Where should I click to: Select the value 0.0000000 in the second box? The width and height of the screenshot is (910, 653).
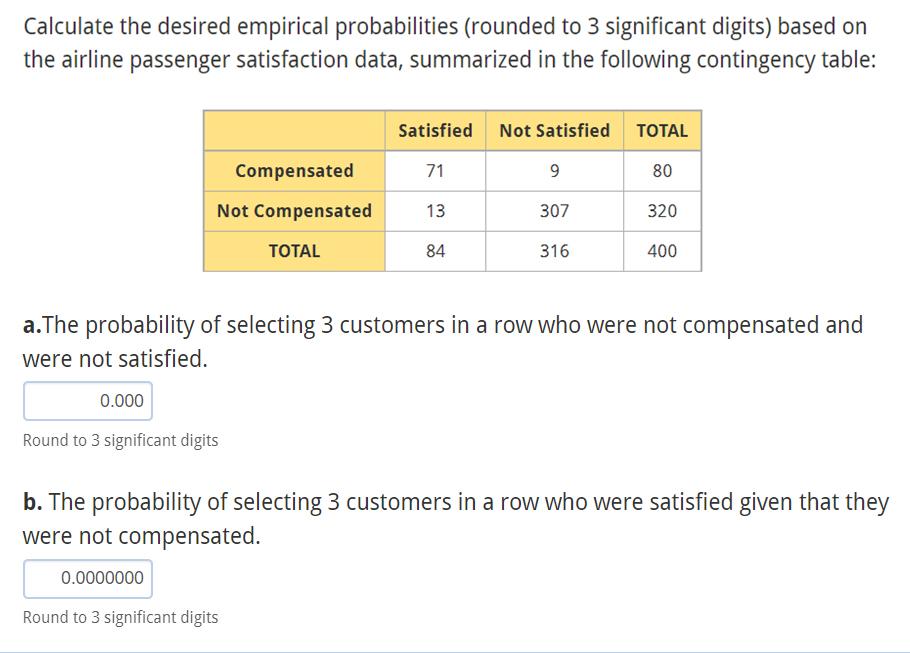100,578
